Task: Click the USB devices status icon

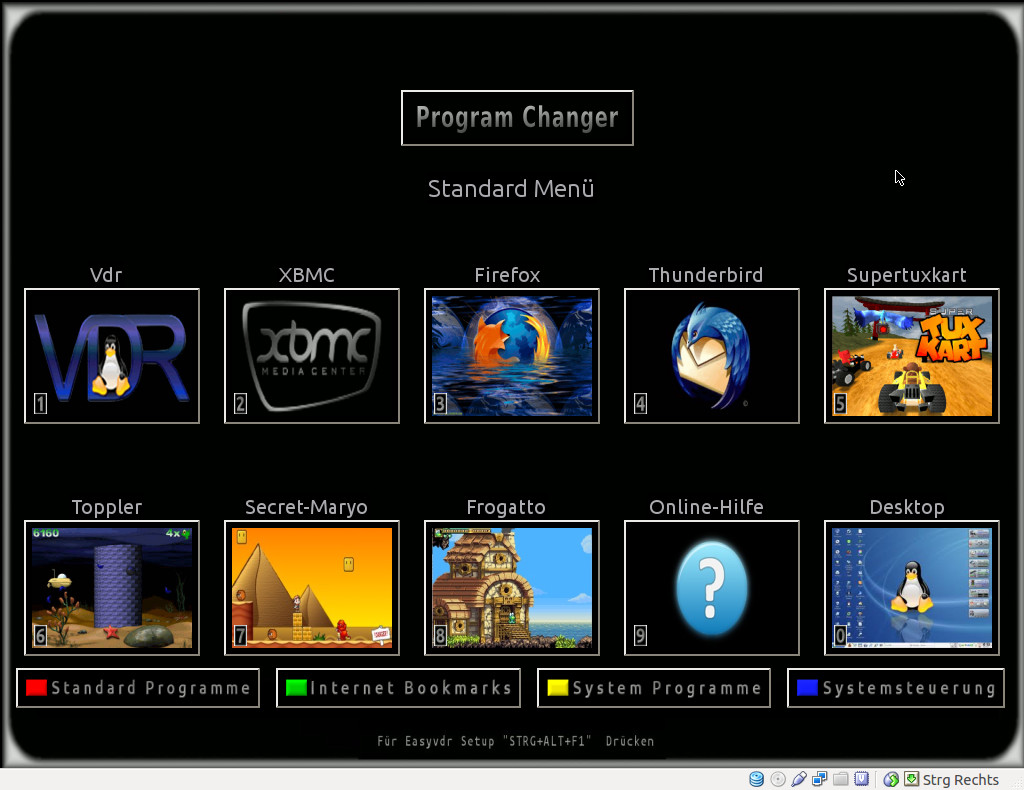Action: click(798, 779)
